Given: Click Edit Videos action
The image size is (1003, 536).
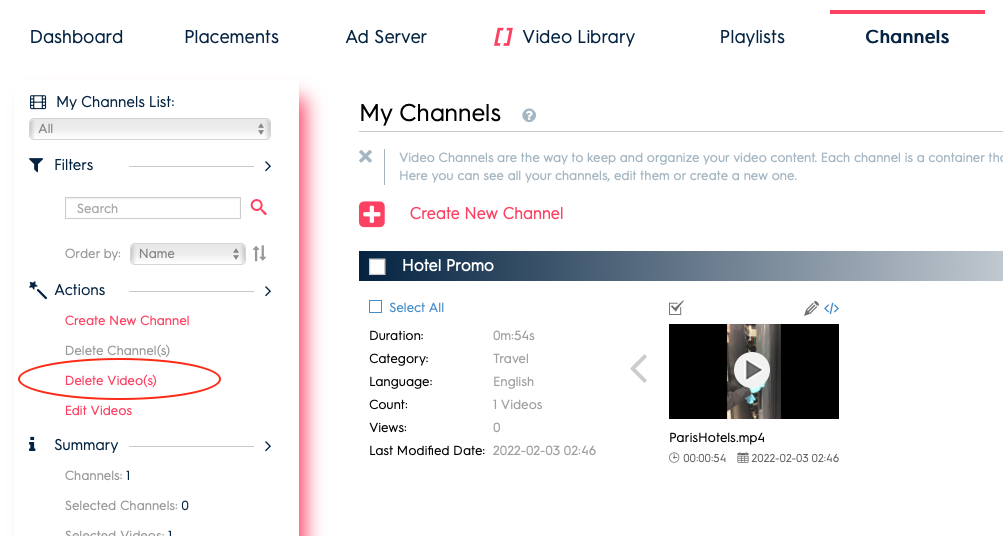Looking at the screenshot, I should (x=99, y=411).
